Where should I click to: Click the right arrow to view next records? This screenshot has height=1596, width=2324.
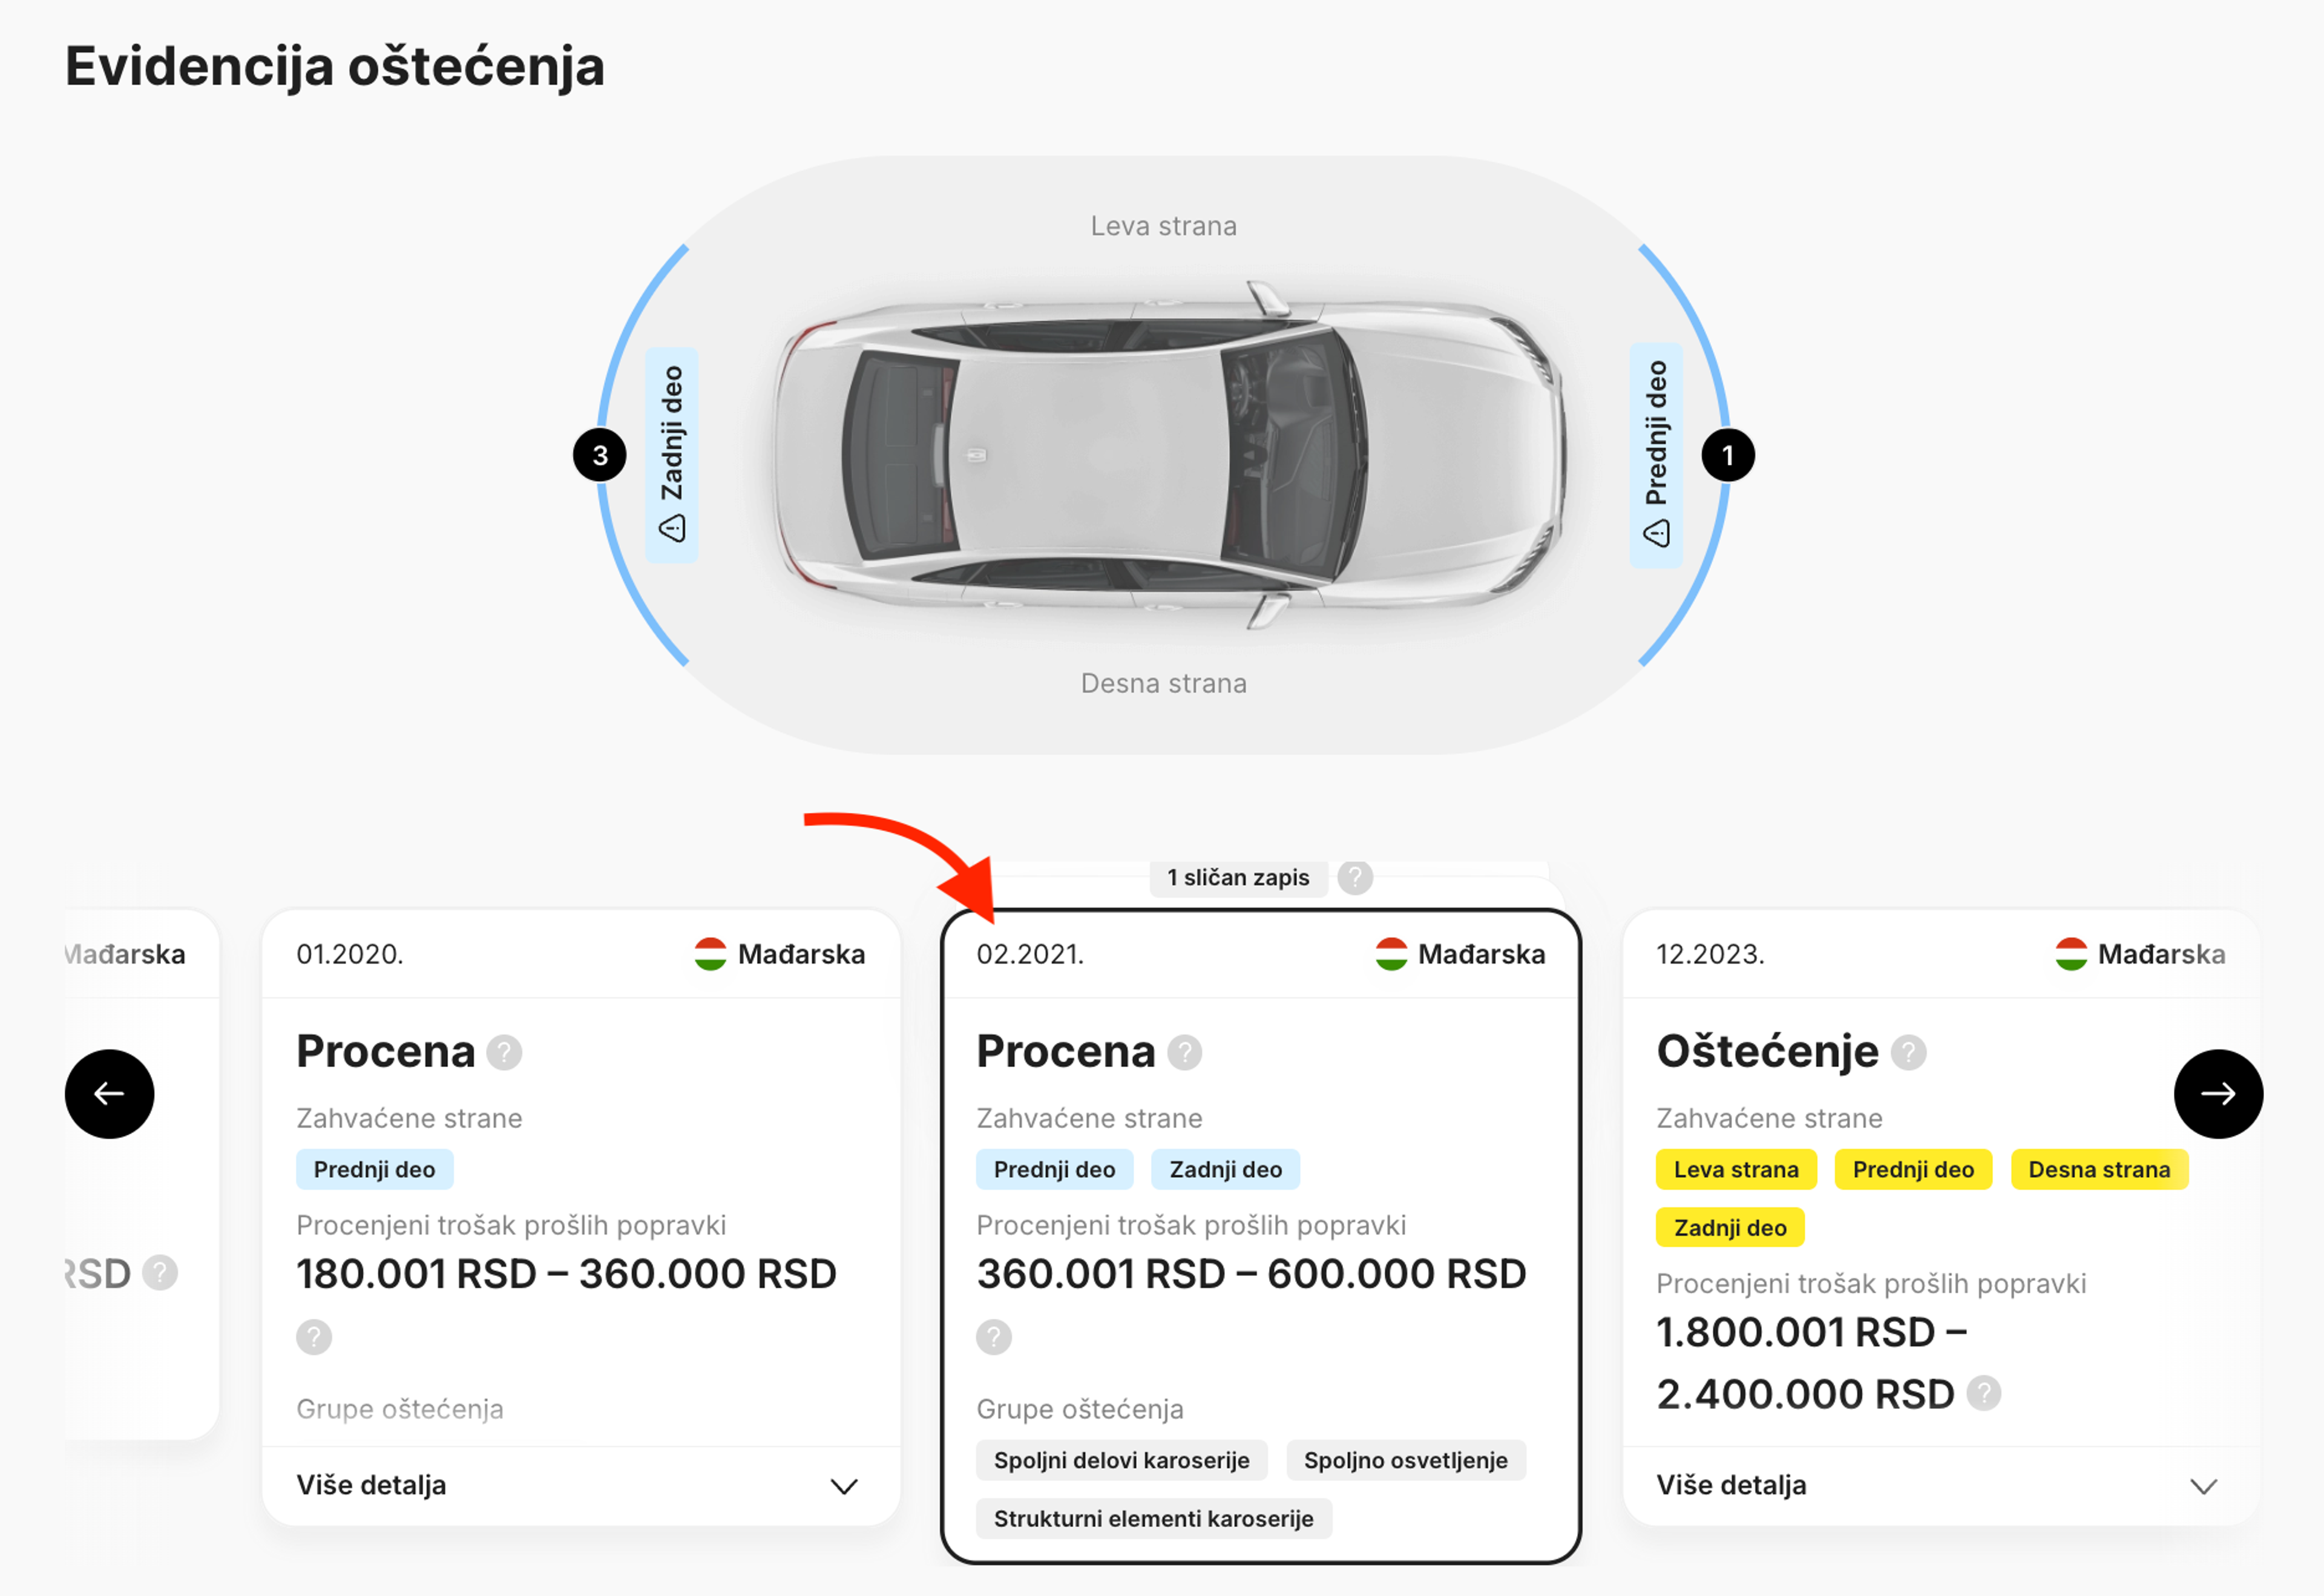pos(2219,1094)
